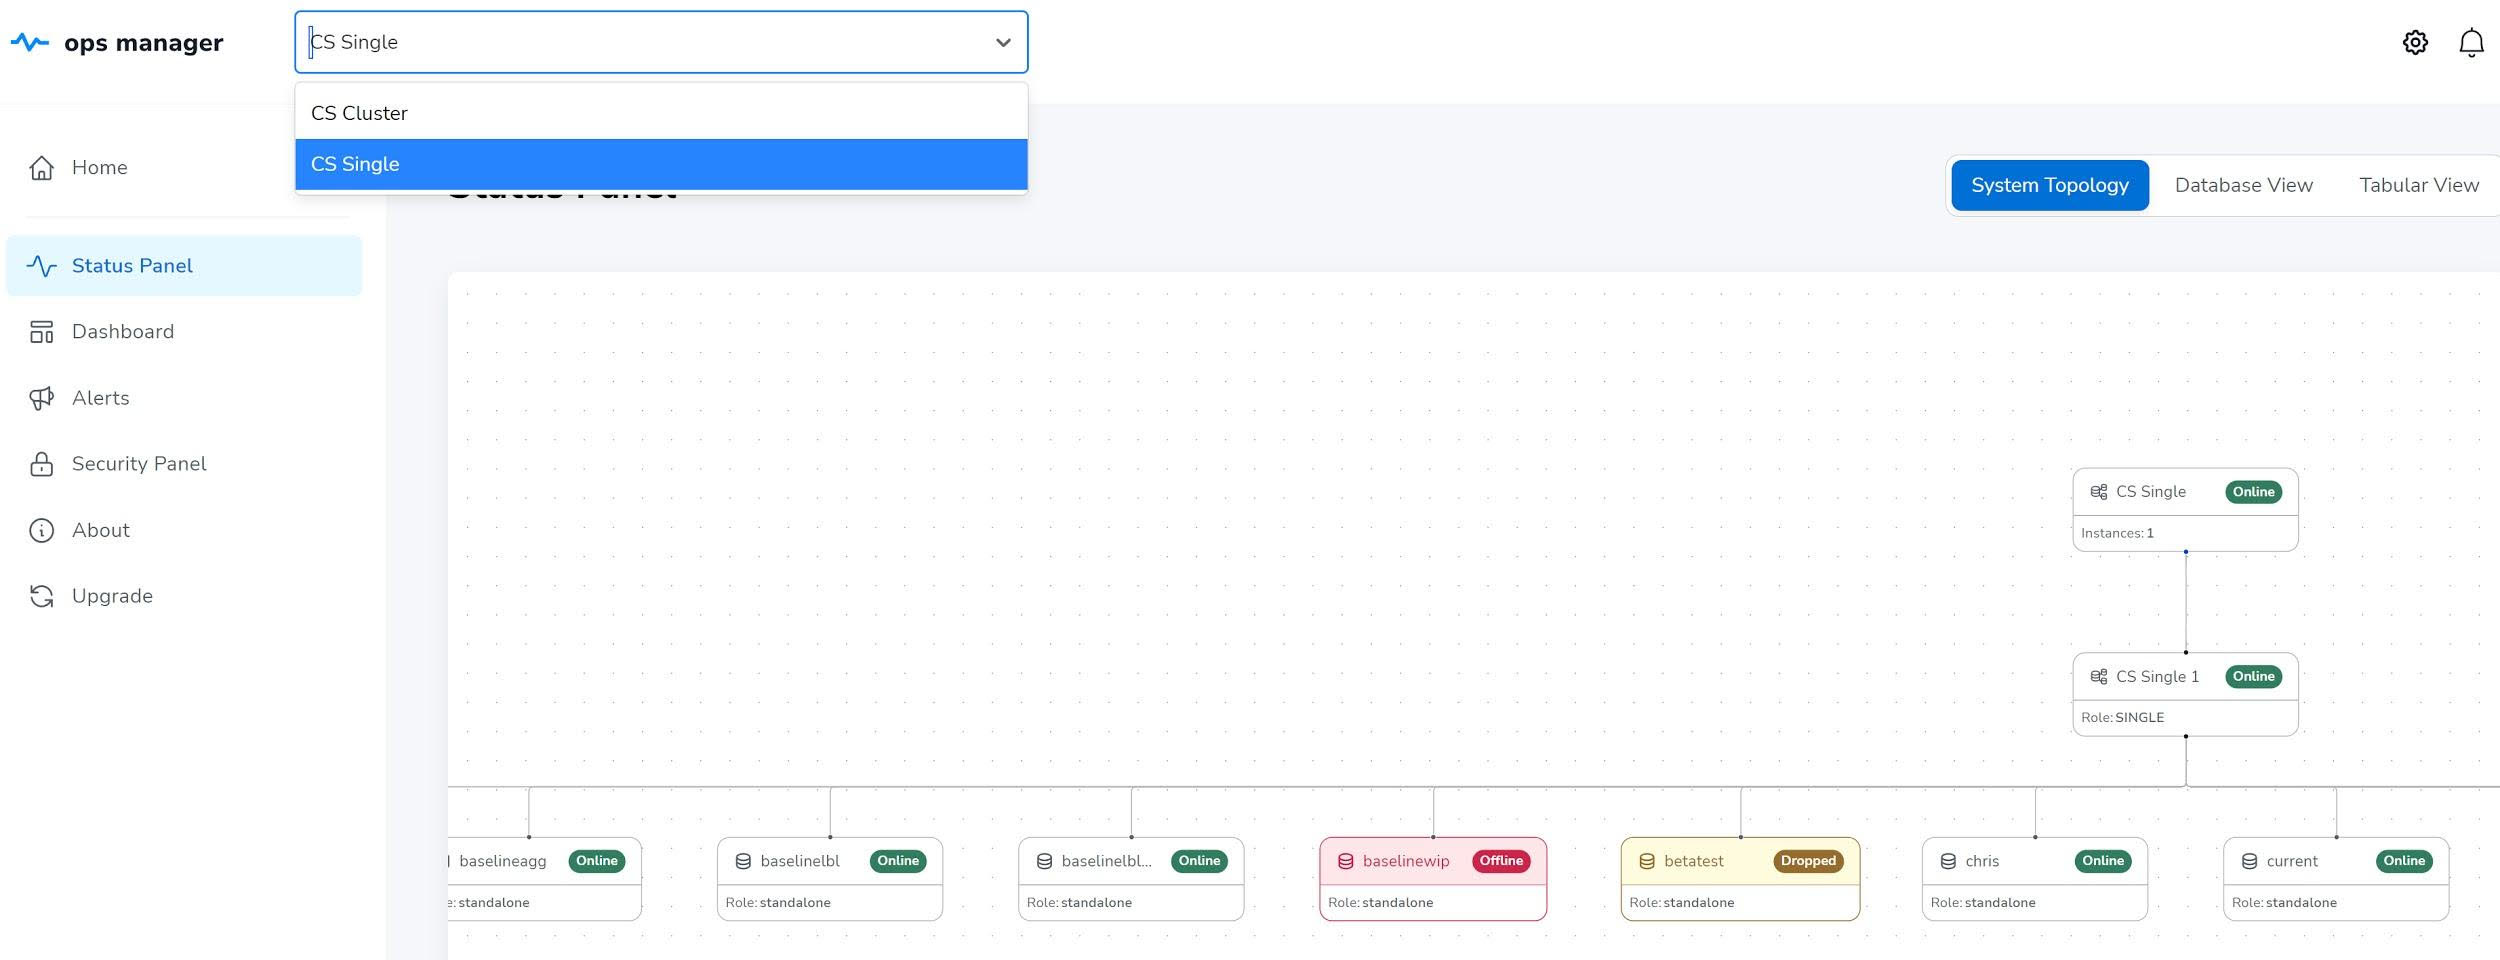
Task: Open Dashboard page from sidebar
Action: coord(184,332)
